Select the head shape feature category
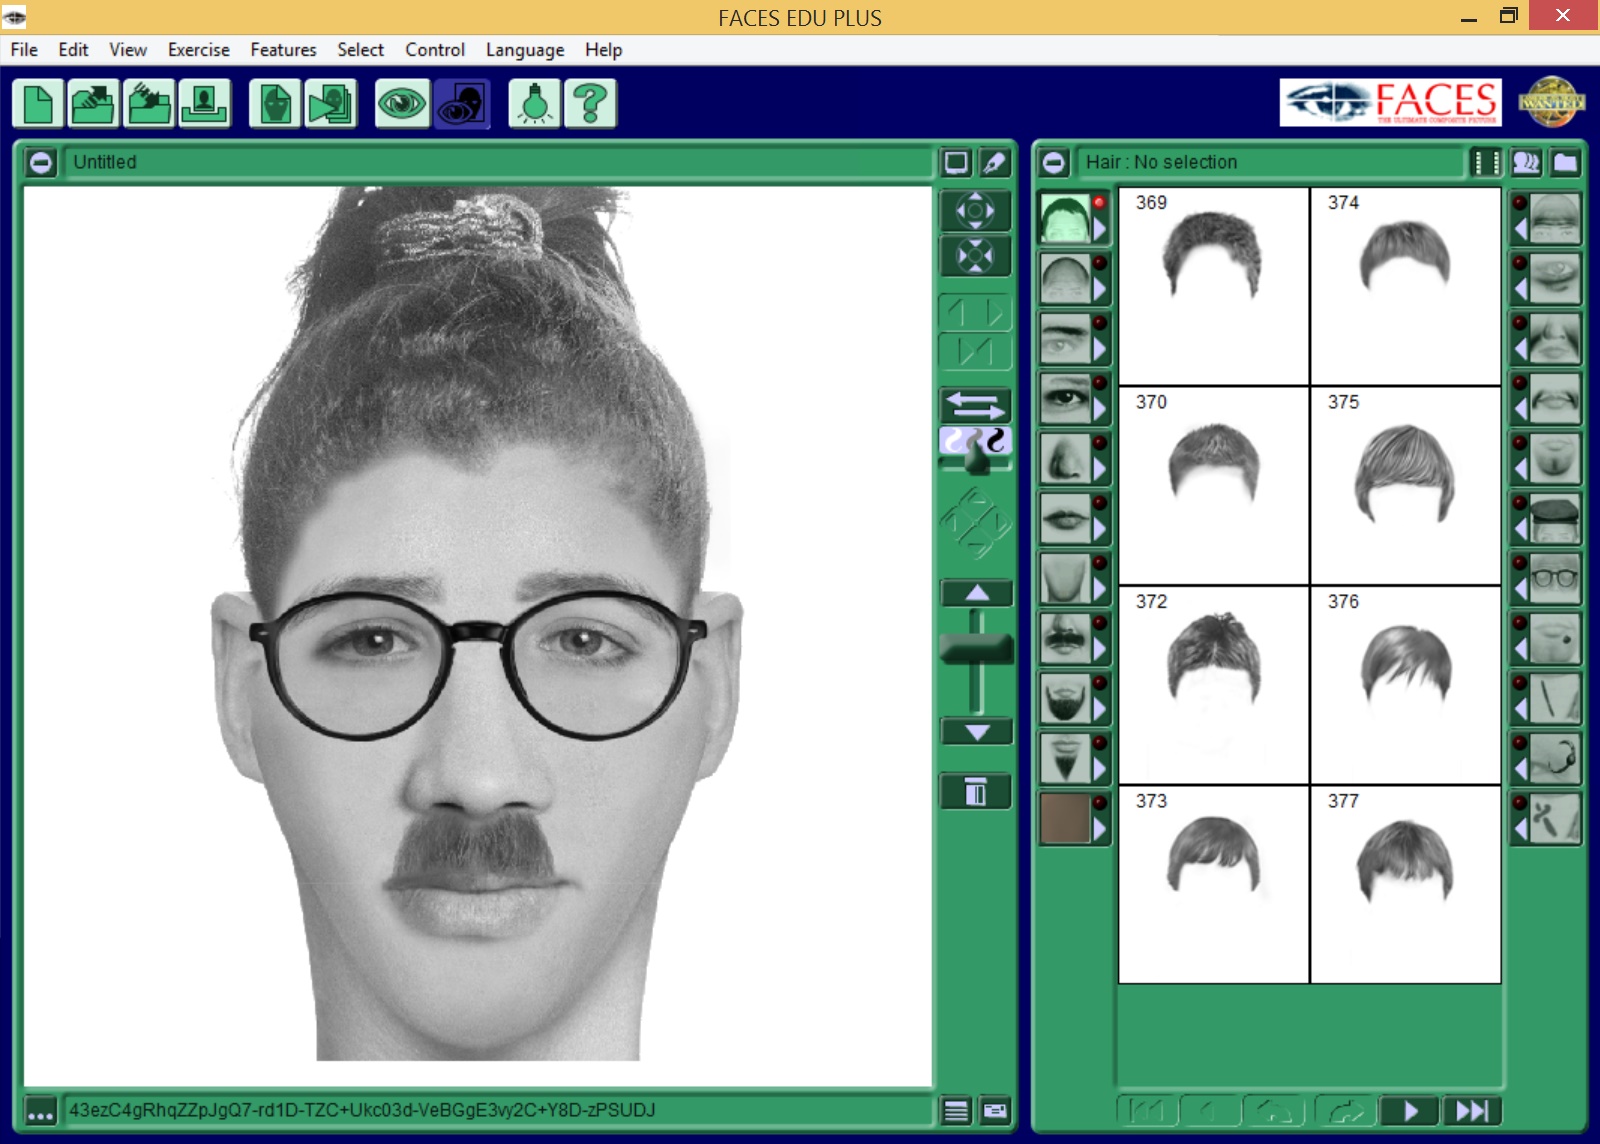 point(1064,278)
